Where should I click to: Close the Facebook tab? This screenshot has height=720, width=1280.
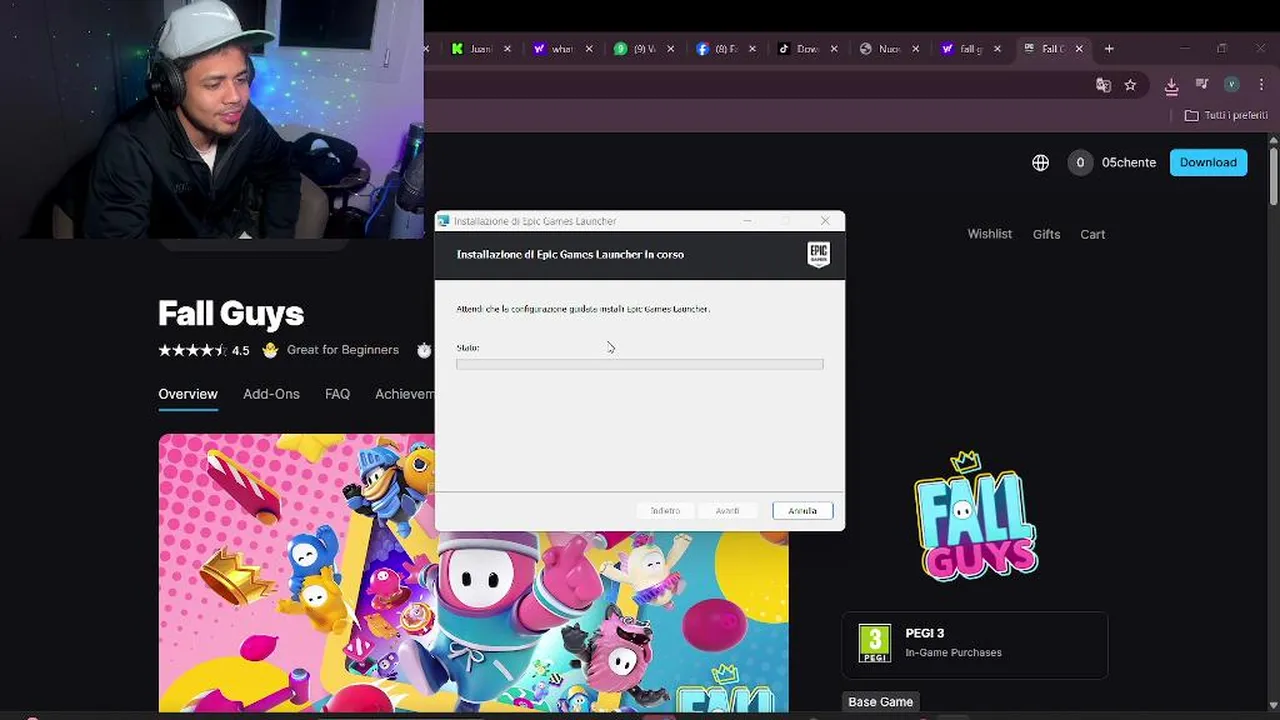[752, 49]
